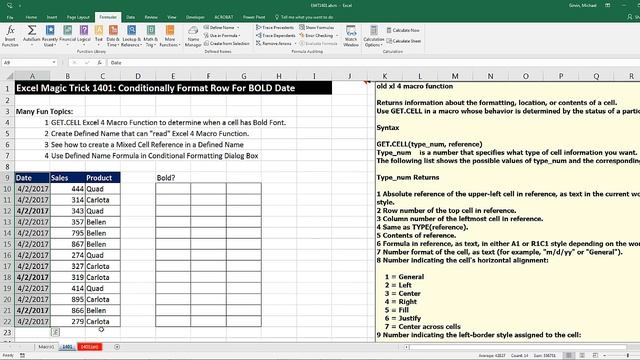Click the Product header cell
This screenshot has height=360, width=640.
tap(102, 178)
